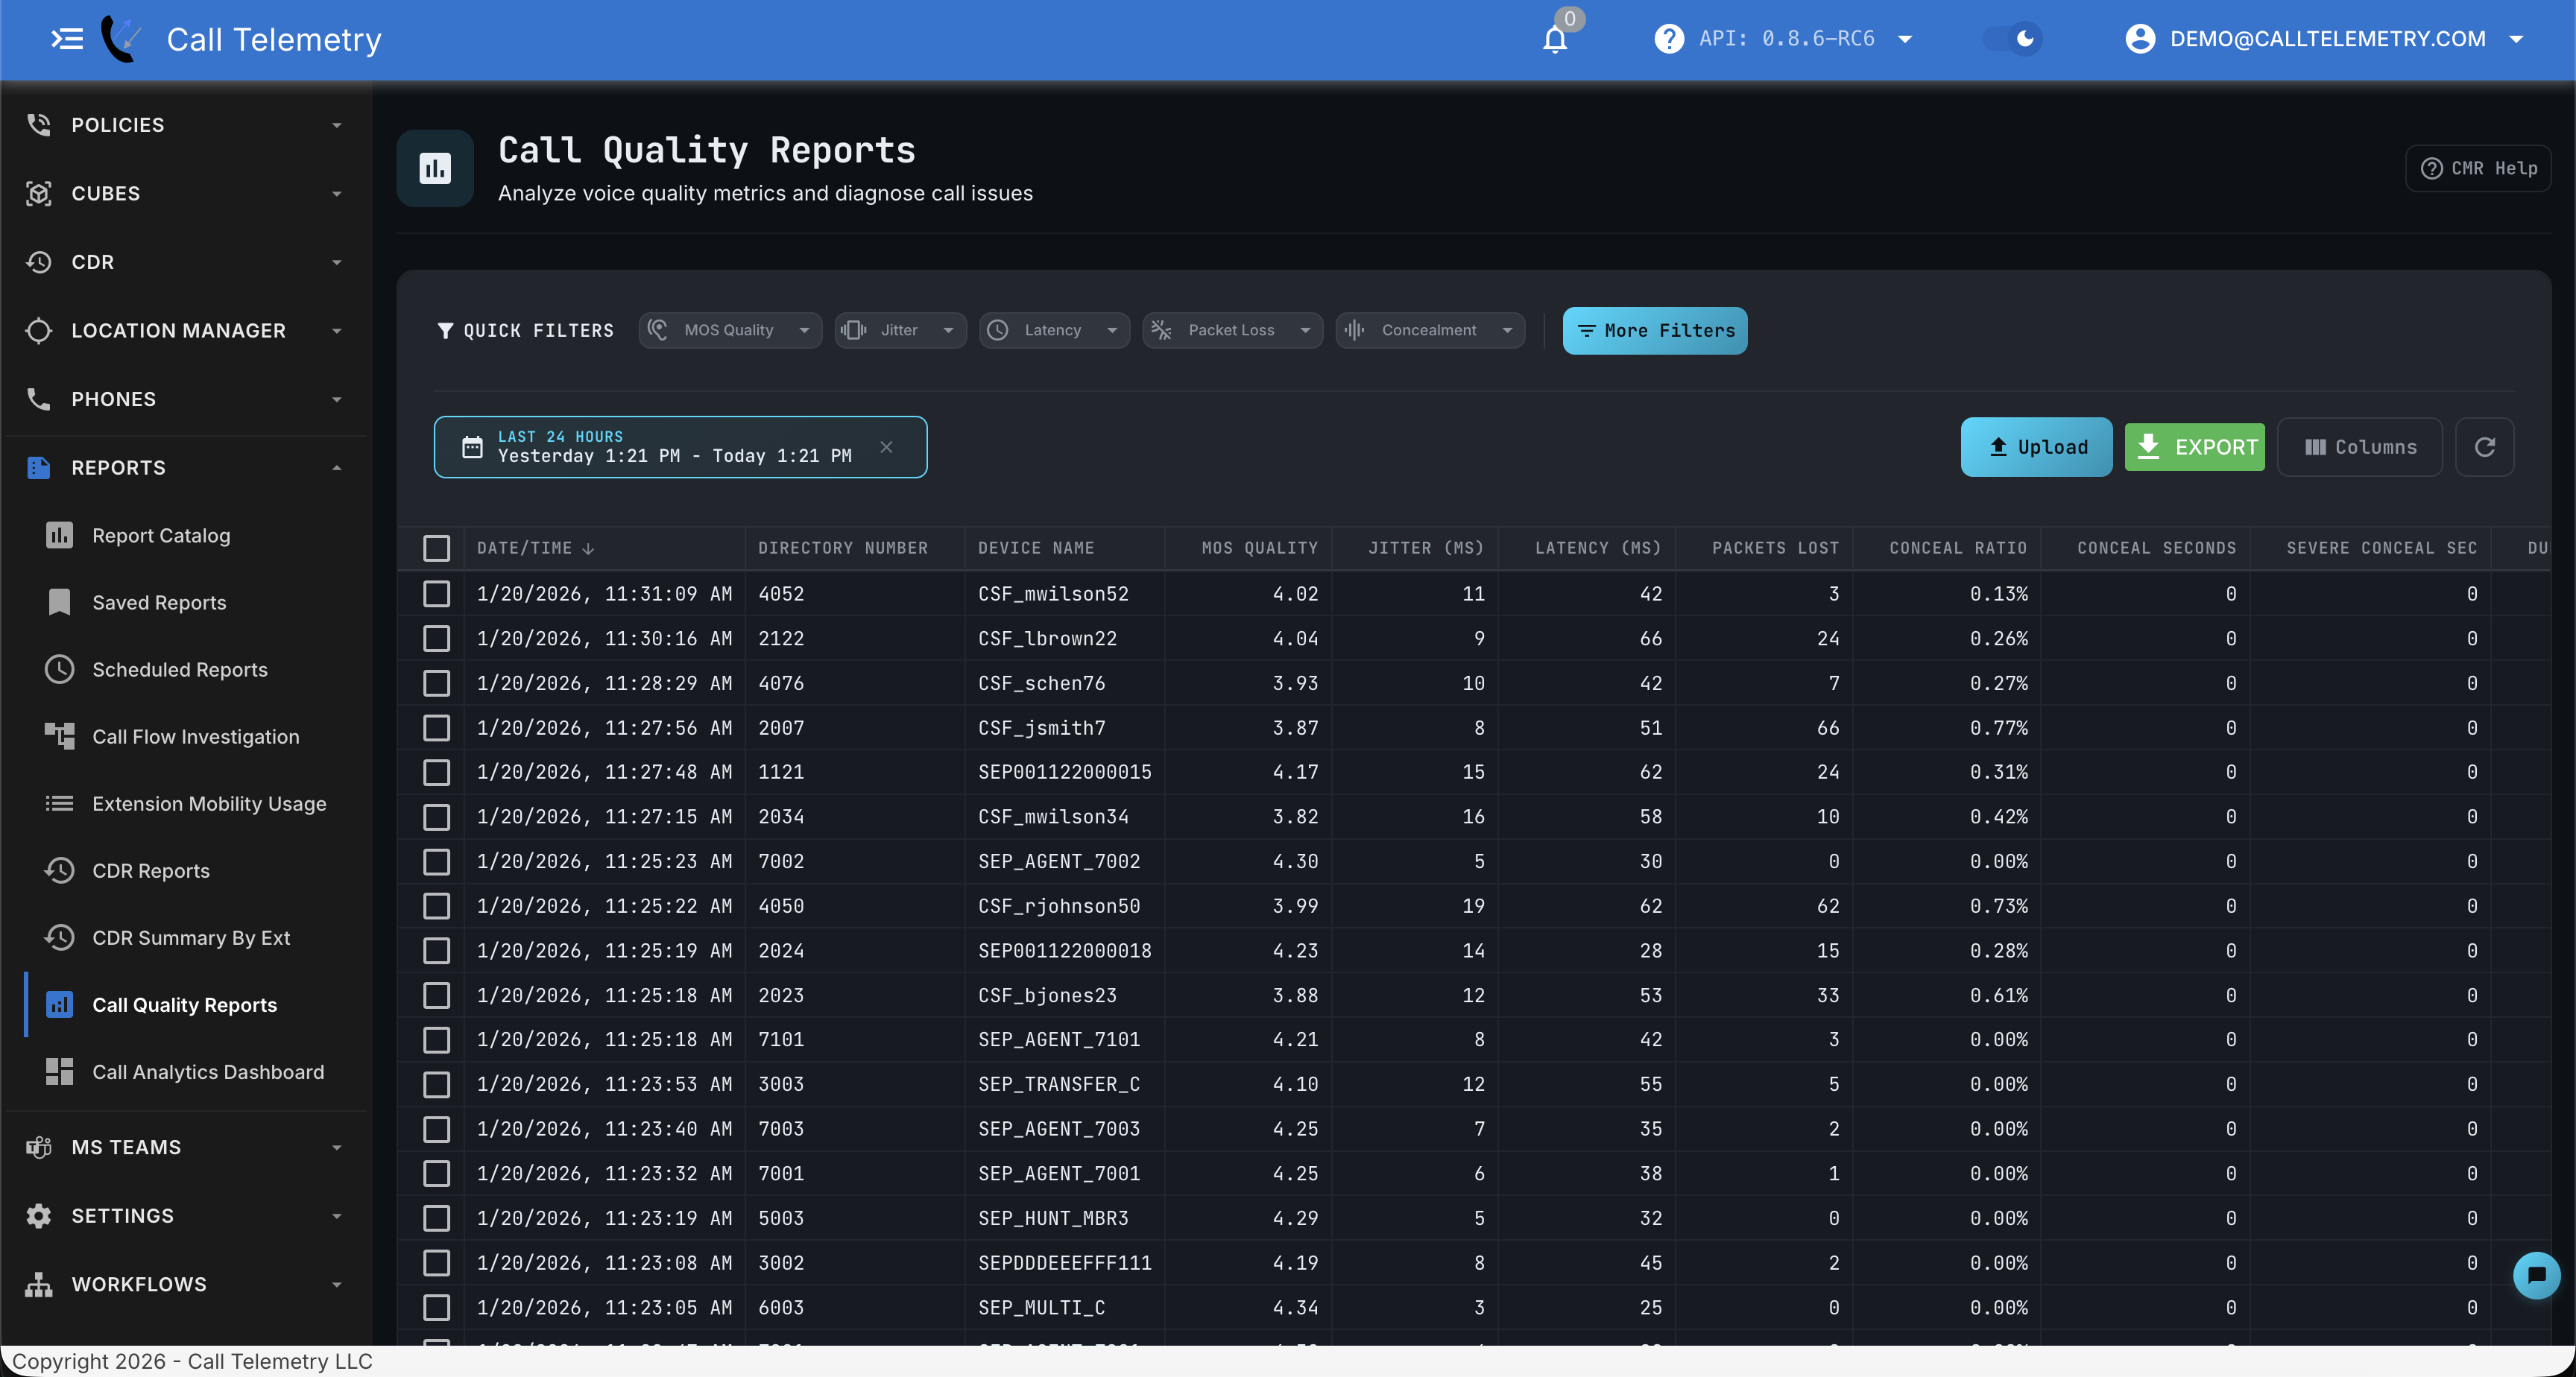2576x1377 pixels.
Task: Click the Phones handset icon
Action: pos(39,399)
